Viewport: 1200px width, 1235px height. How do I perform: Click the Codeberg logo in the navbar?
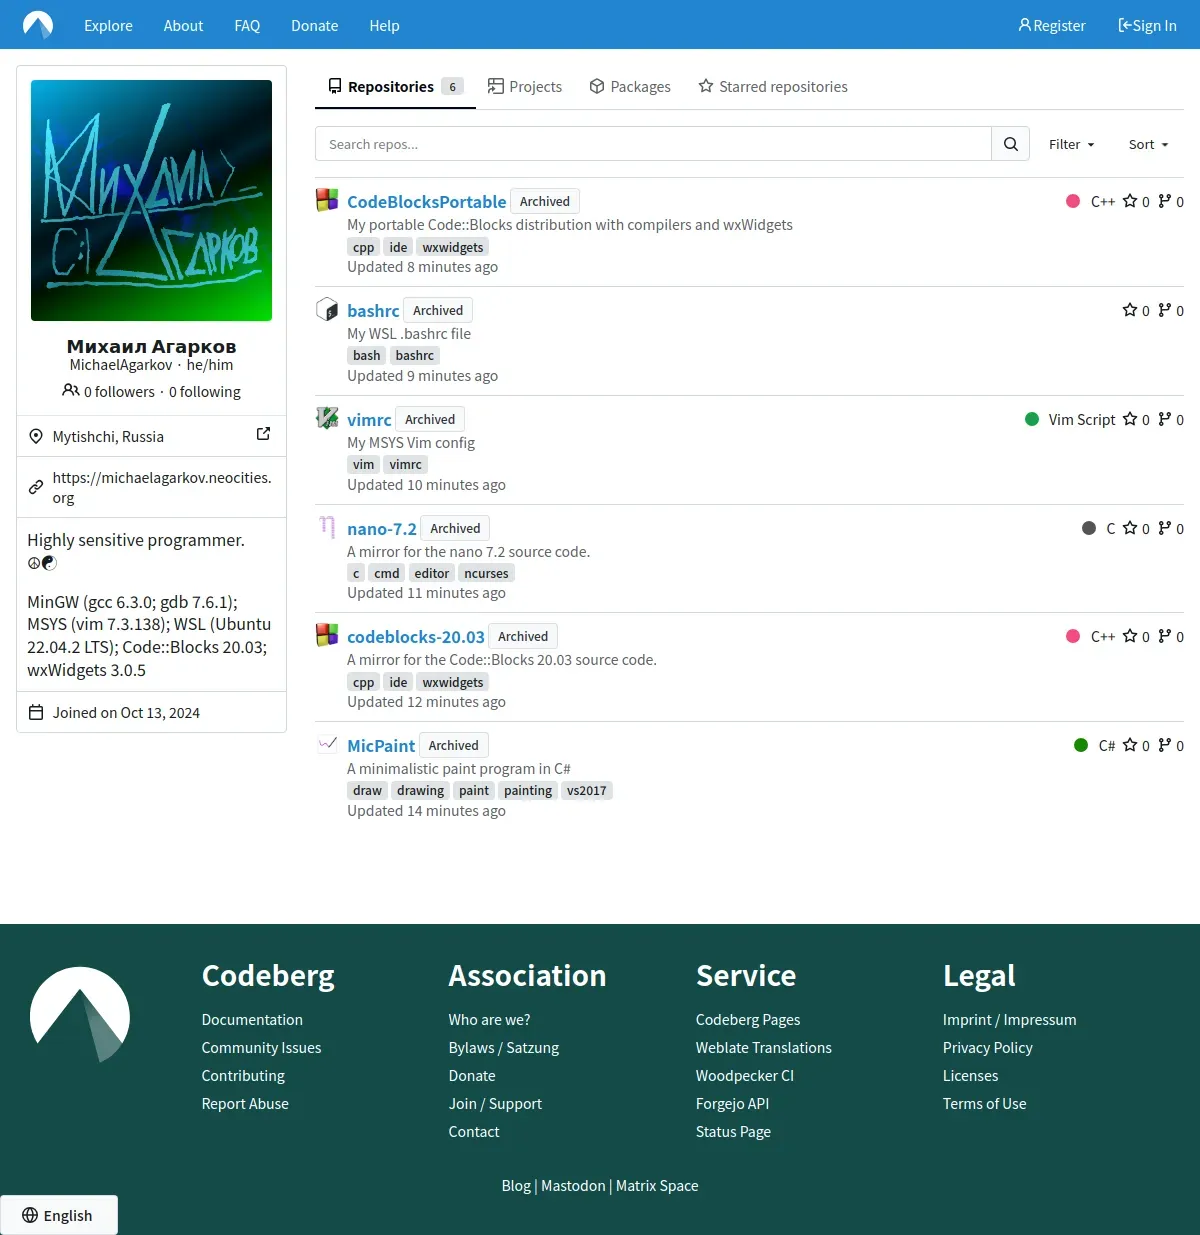point(38,25)
